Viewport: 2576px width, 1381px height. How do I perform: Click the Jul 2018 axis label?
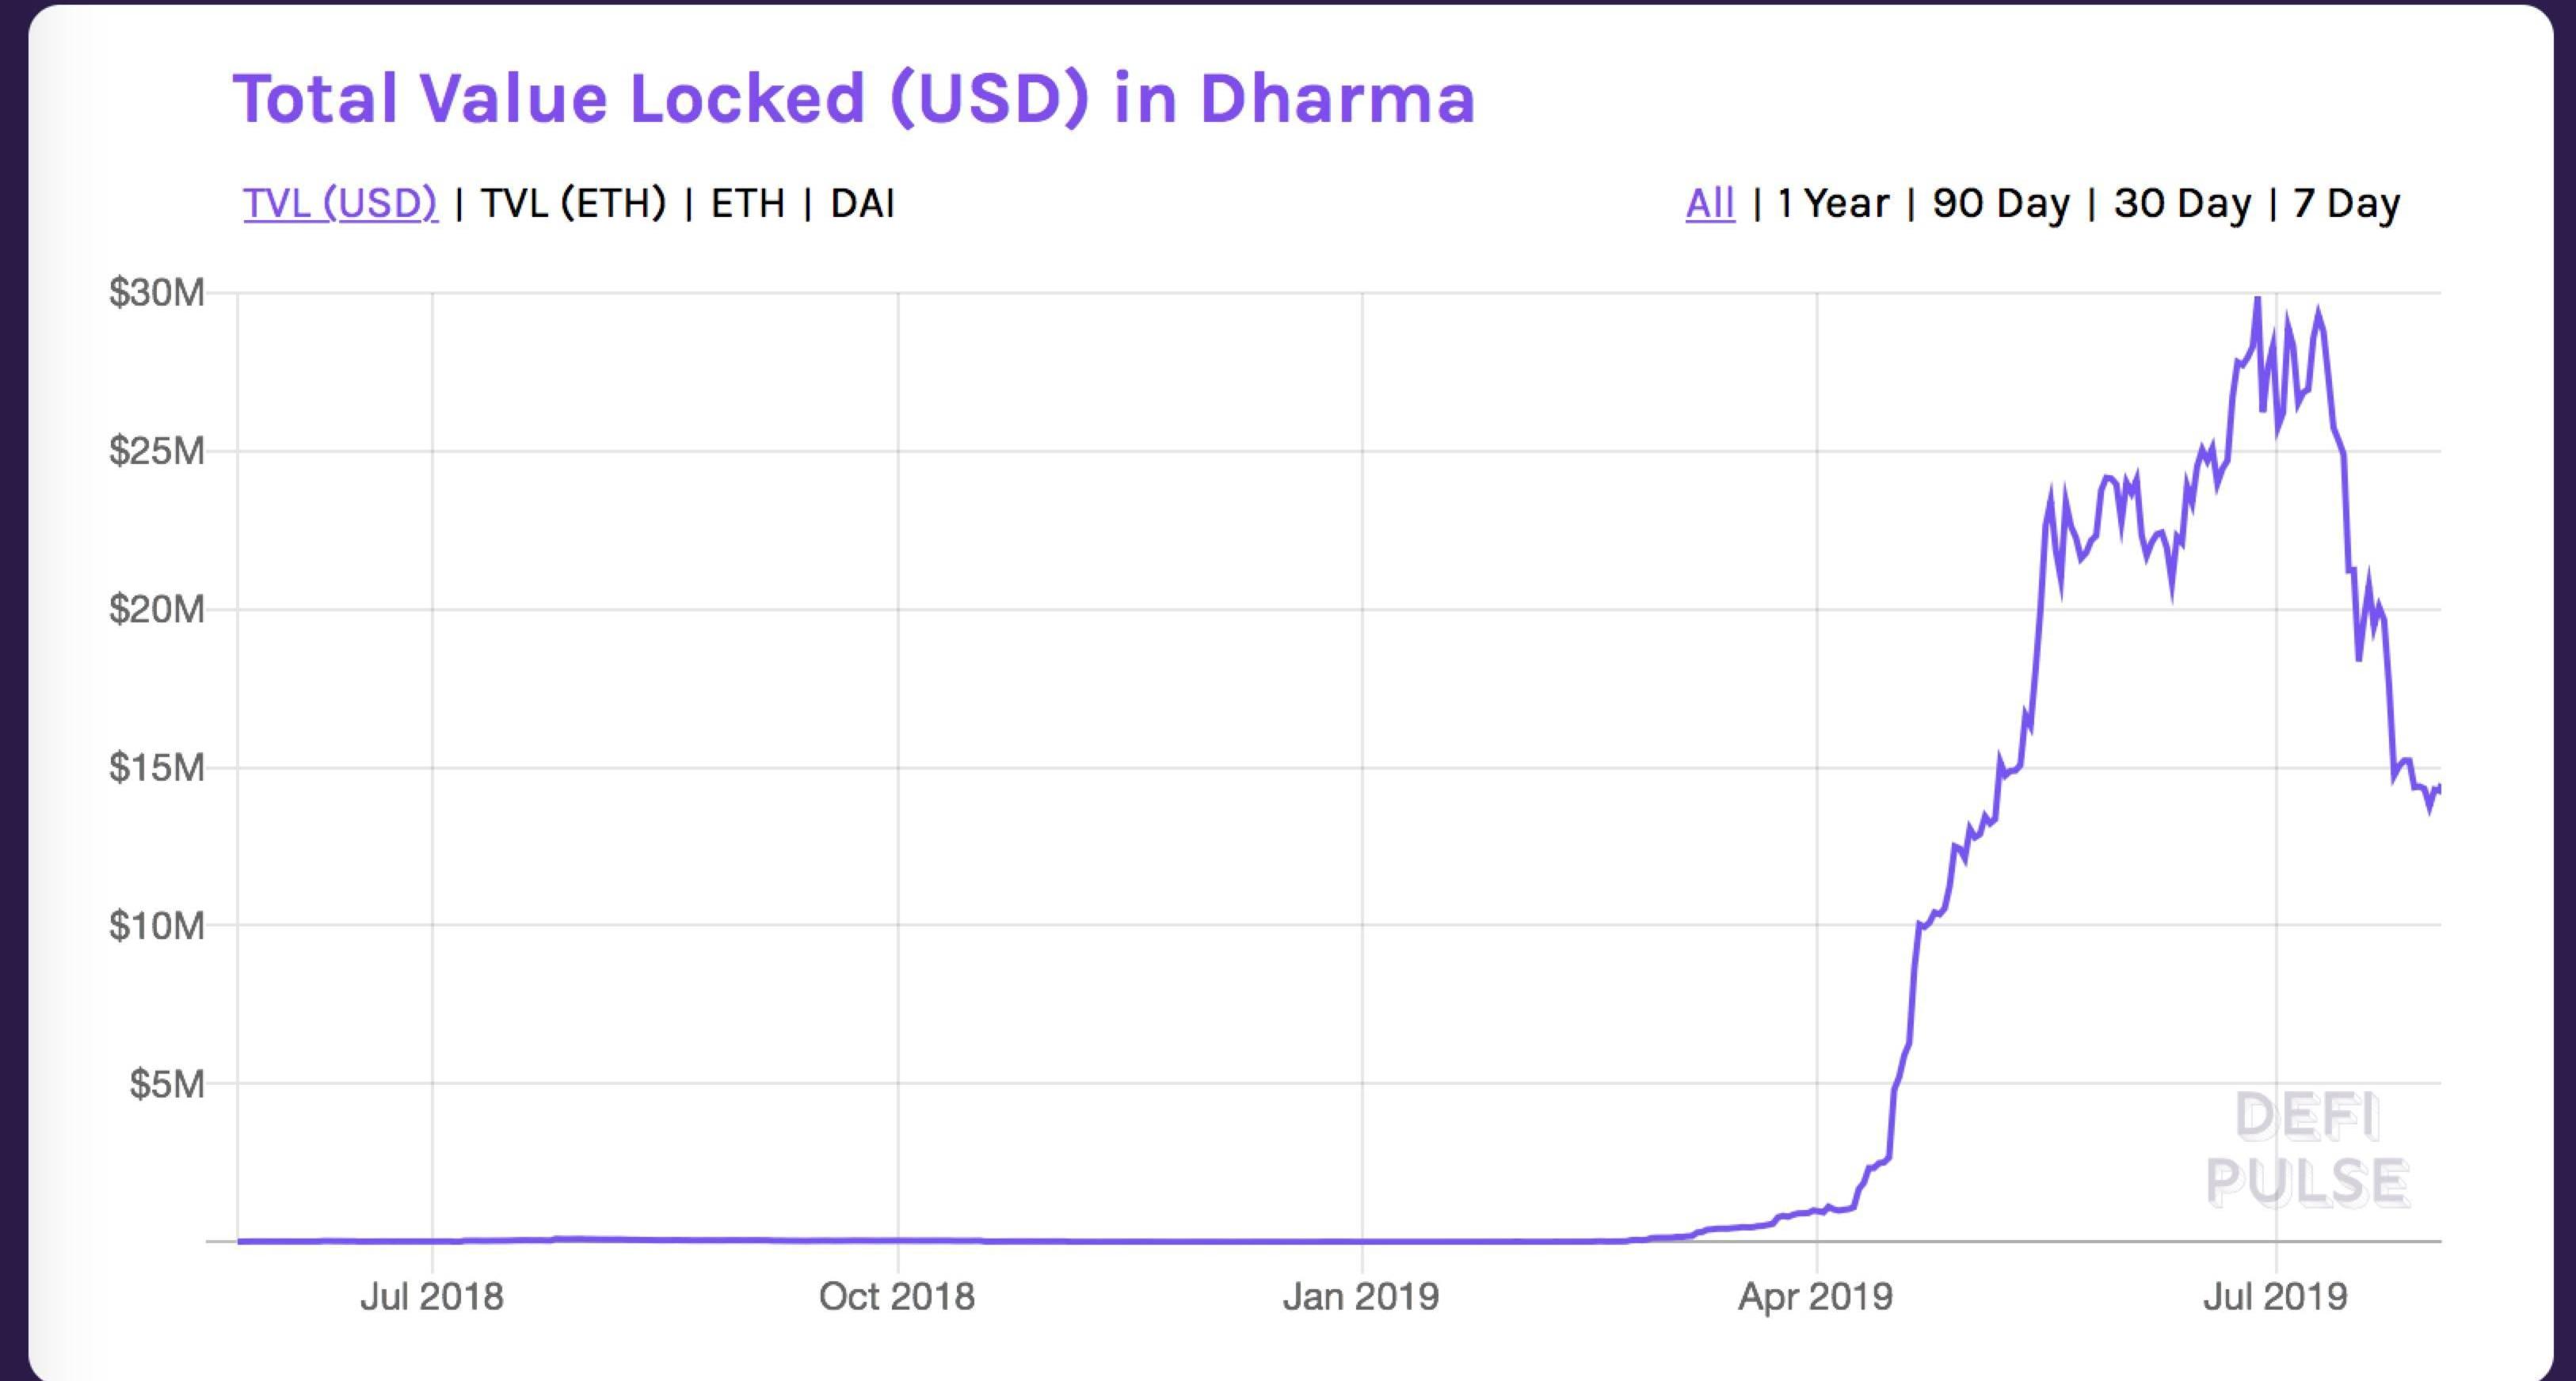click(432, 1296)
